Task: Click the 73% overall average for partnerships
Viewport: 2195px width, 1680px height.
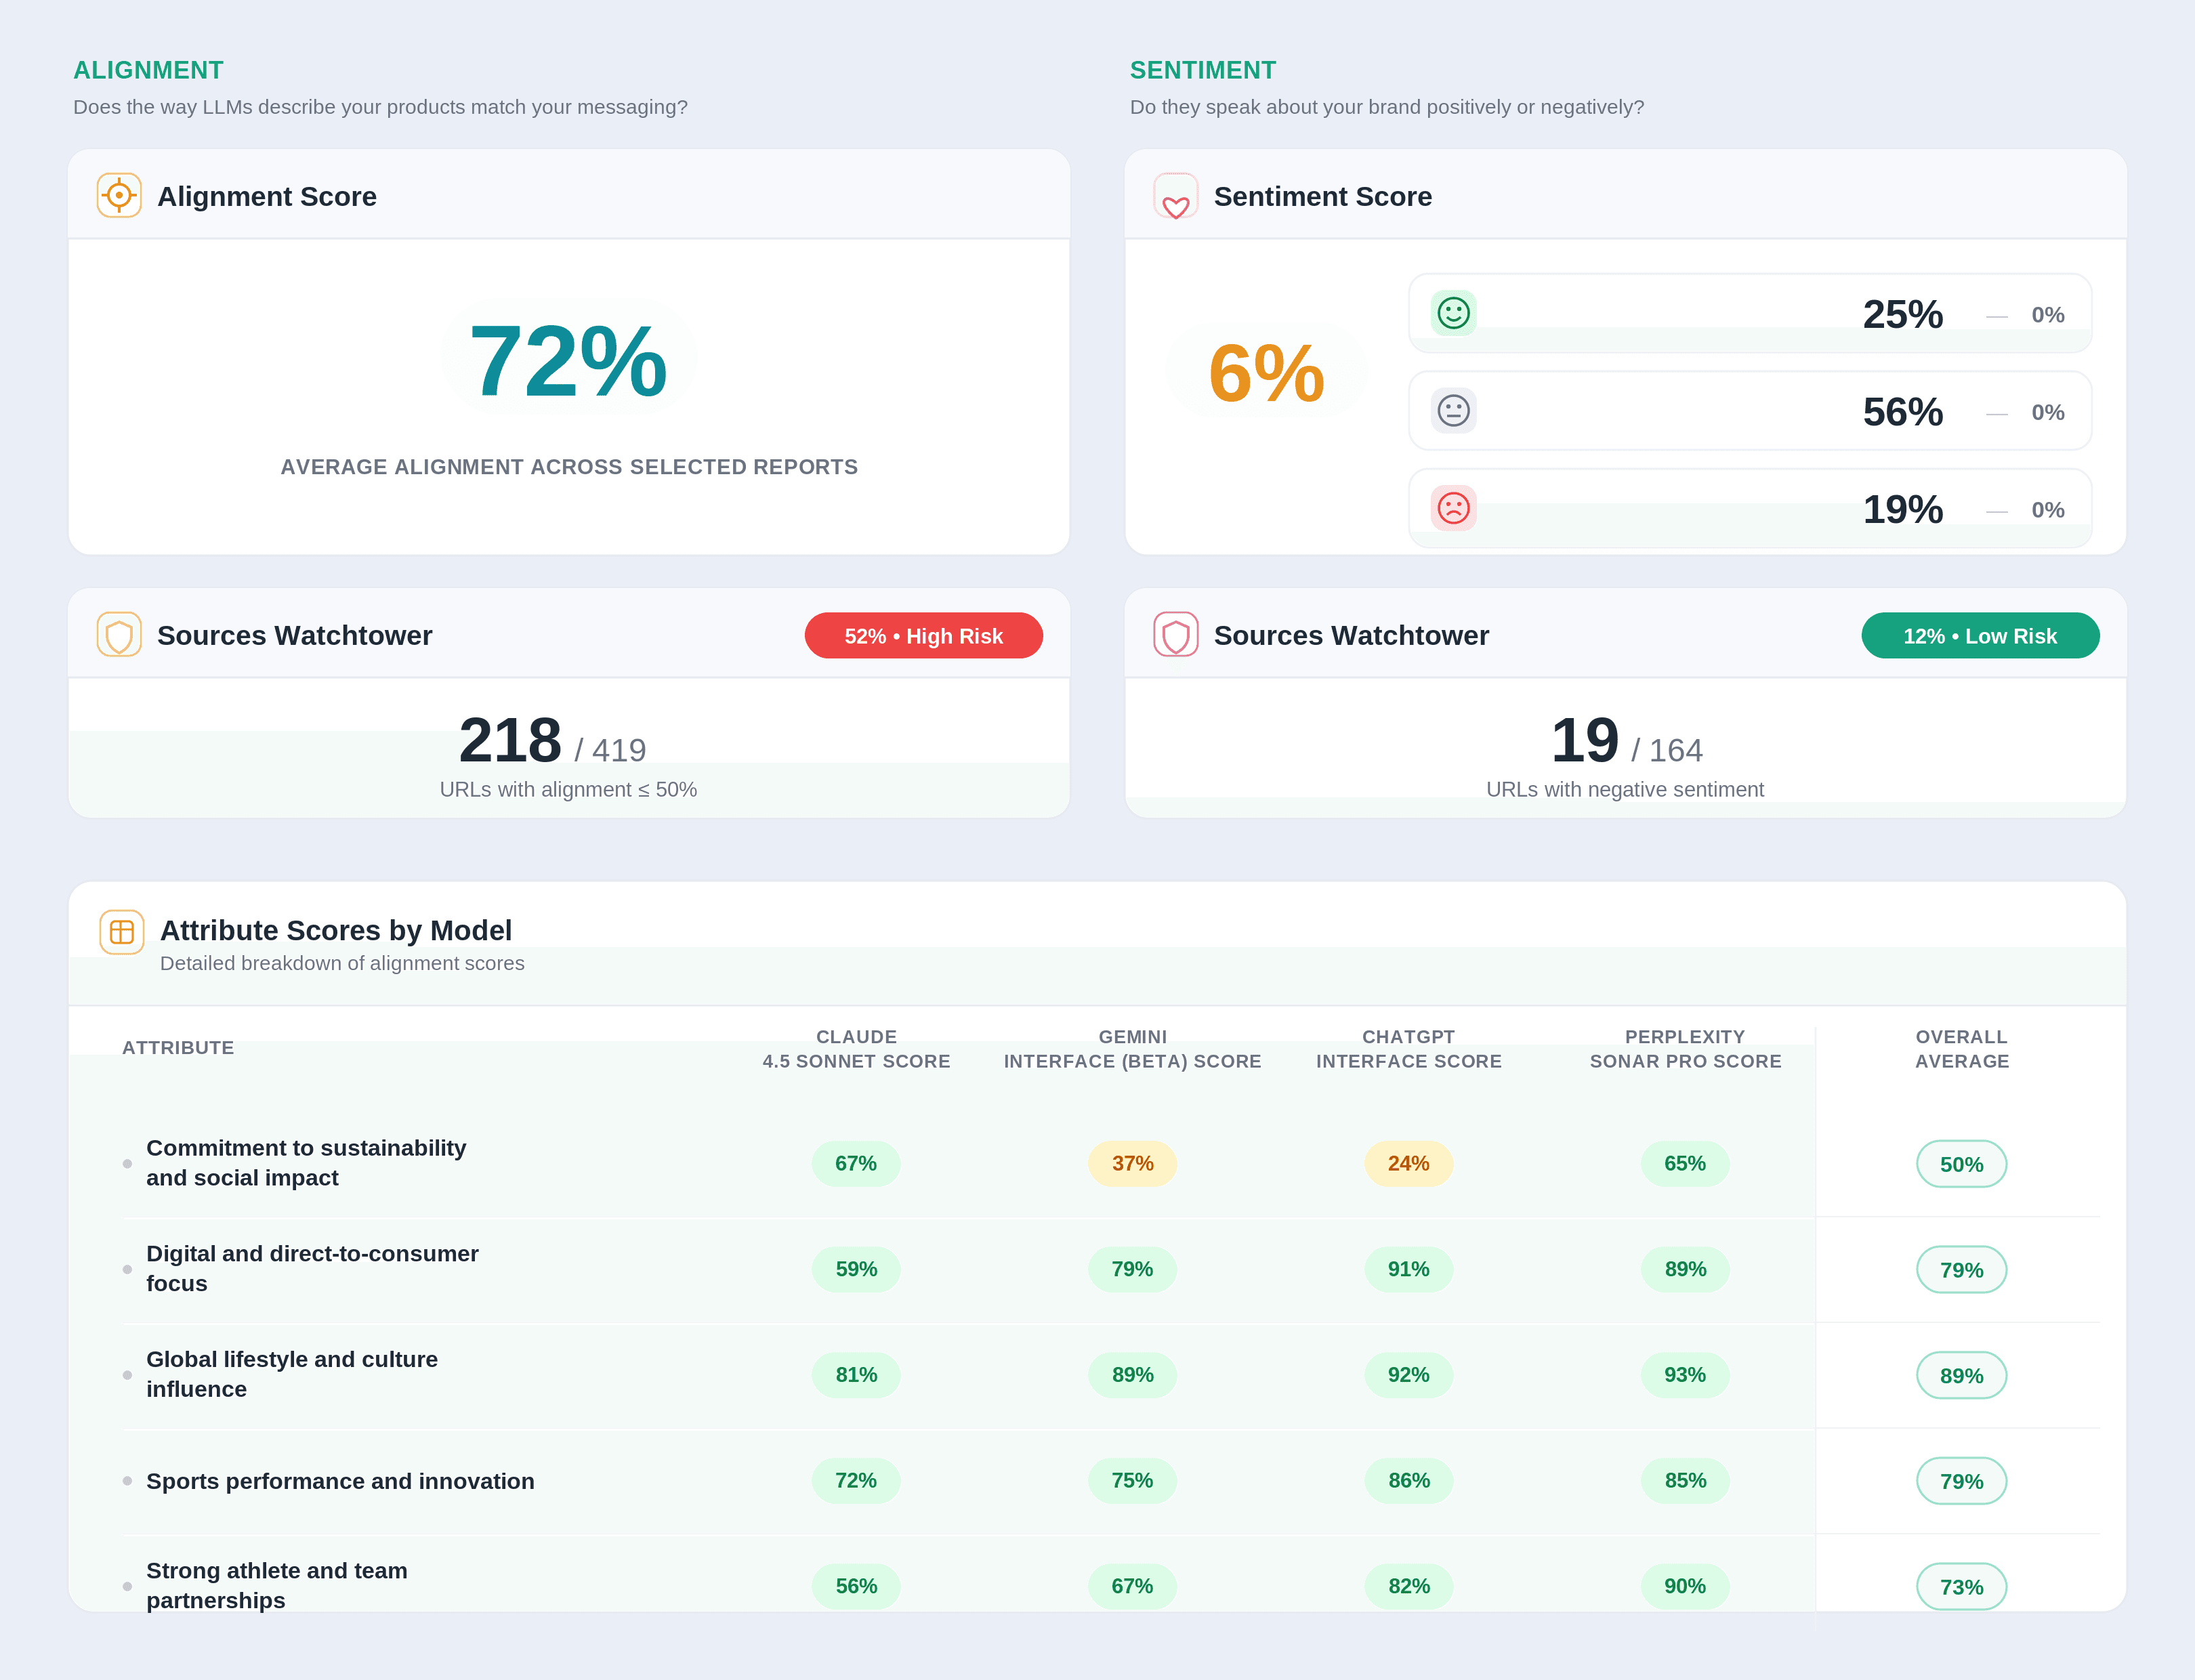Action: coord(1961,1587)
